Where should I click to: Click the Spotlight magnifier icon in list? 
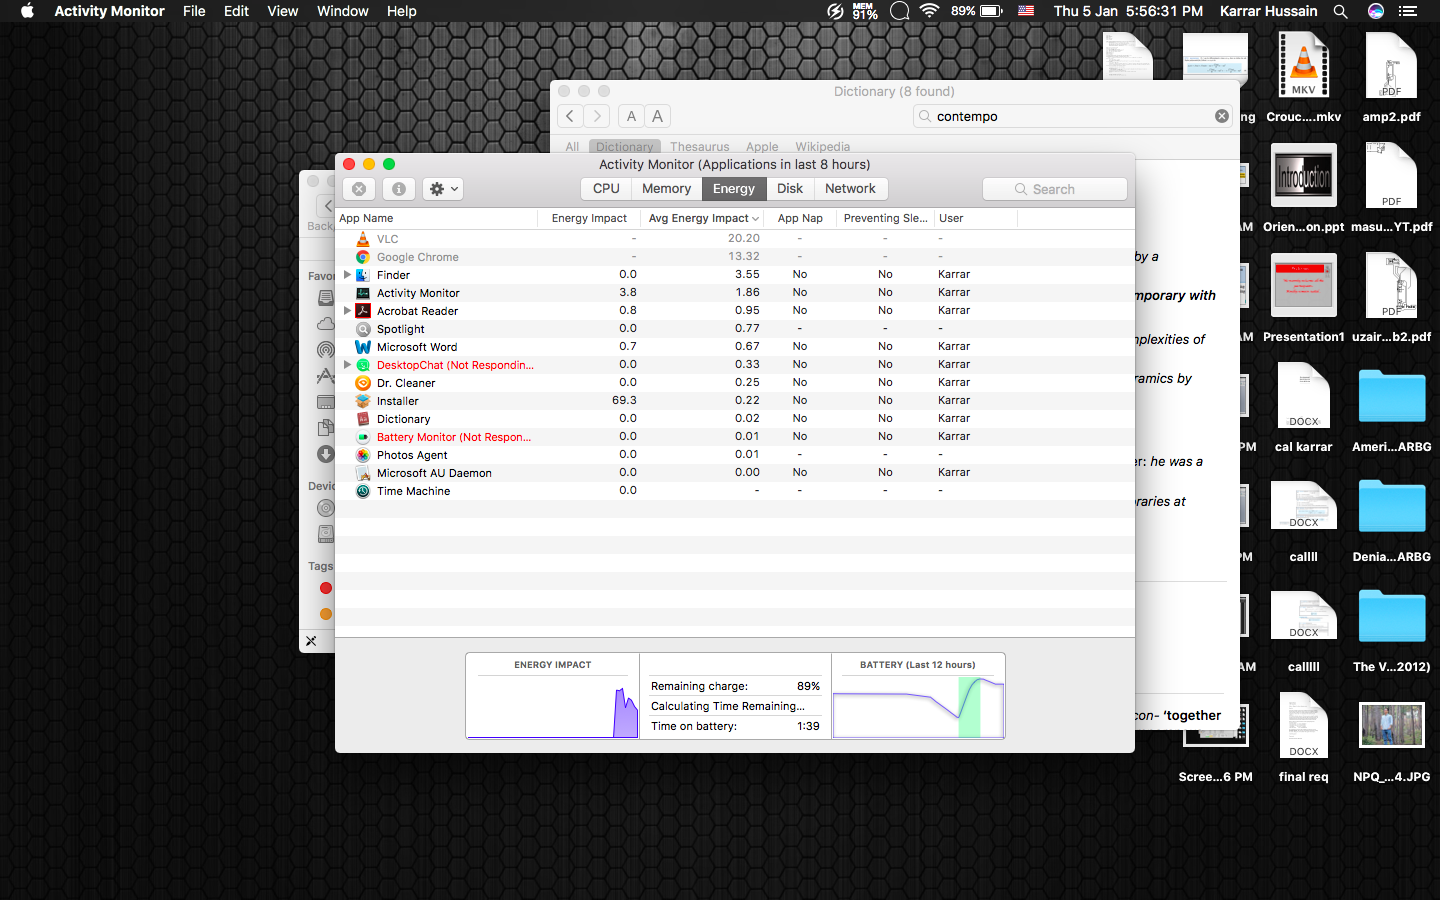363,329
